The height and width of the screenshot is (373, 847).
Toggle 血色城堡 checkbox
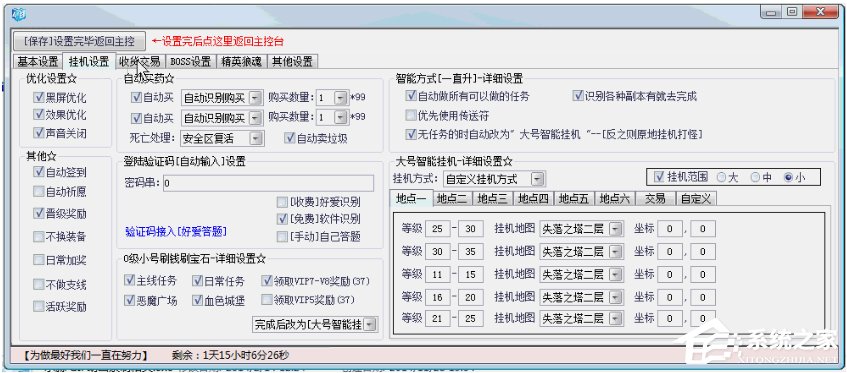pos(218,300)
